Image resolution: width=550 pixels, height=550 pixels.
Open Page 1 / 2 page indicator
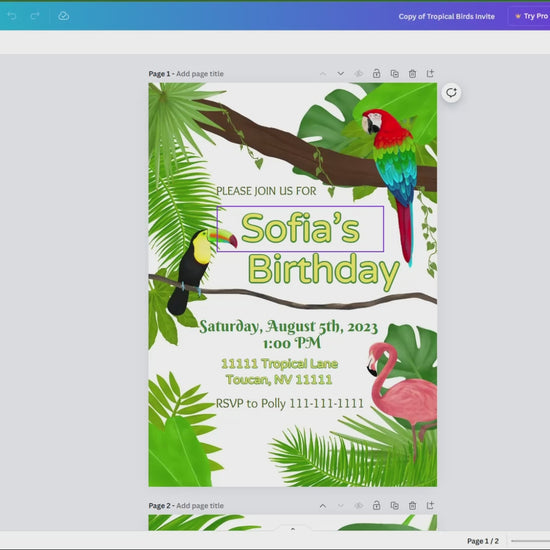(x=483, y=541)
